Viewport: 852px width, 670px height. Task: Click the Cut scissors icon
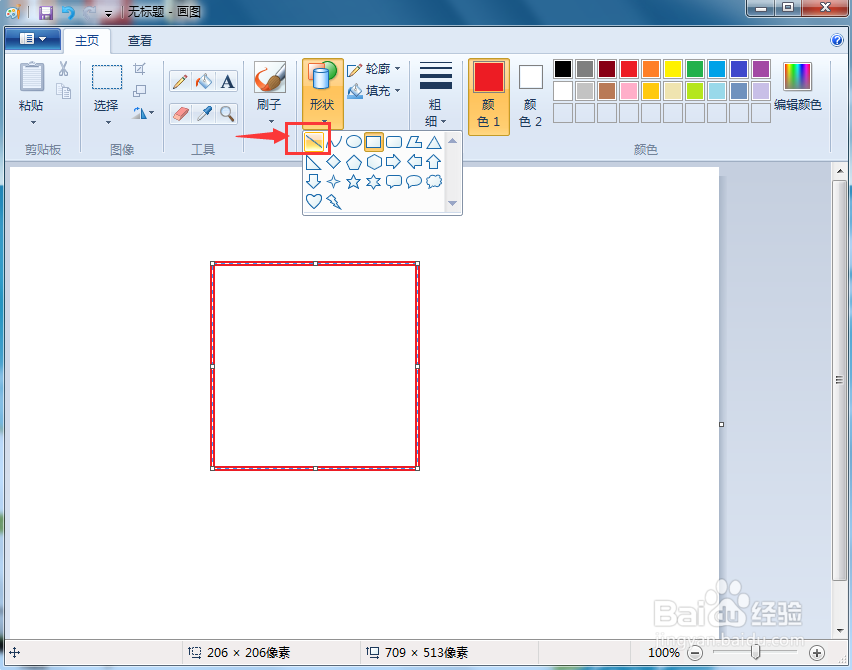(x=64, y=68)
